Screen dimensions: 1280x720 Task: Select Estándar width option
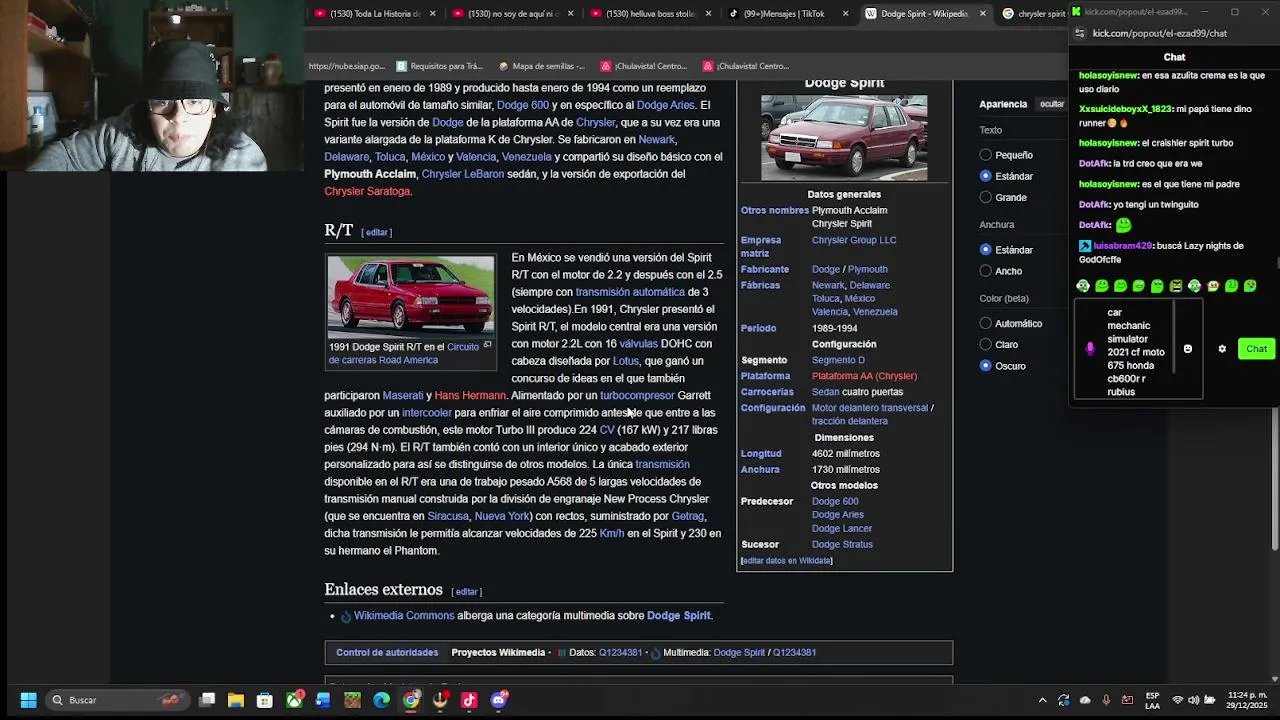coord(986,250)
